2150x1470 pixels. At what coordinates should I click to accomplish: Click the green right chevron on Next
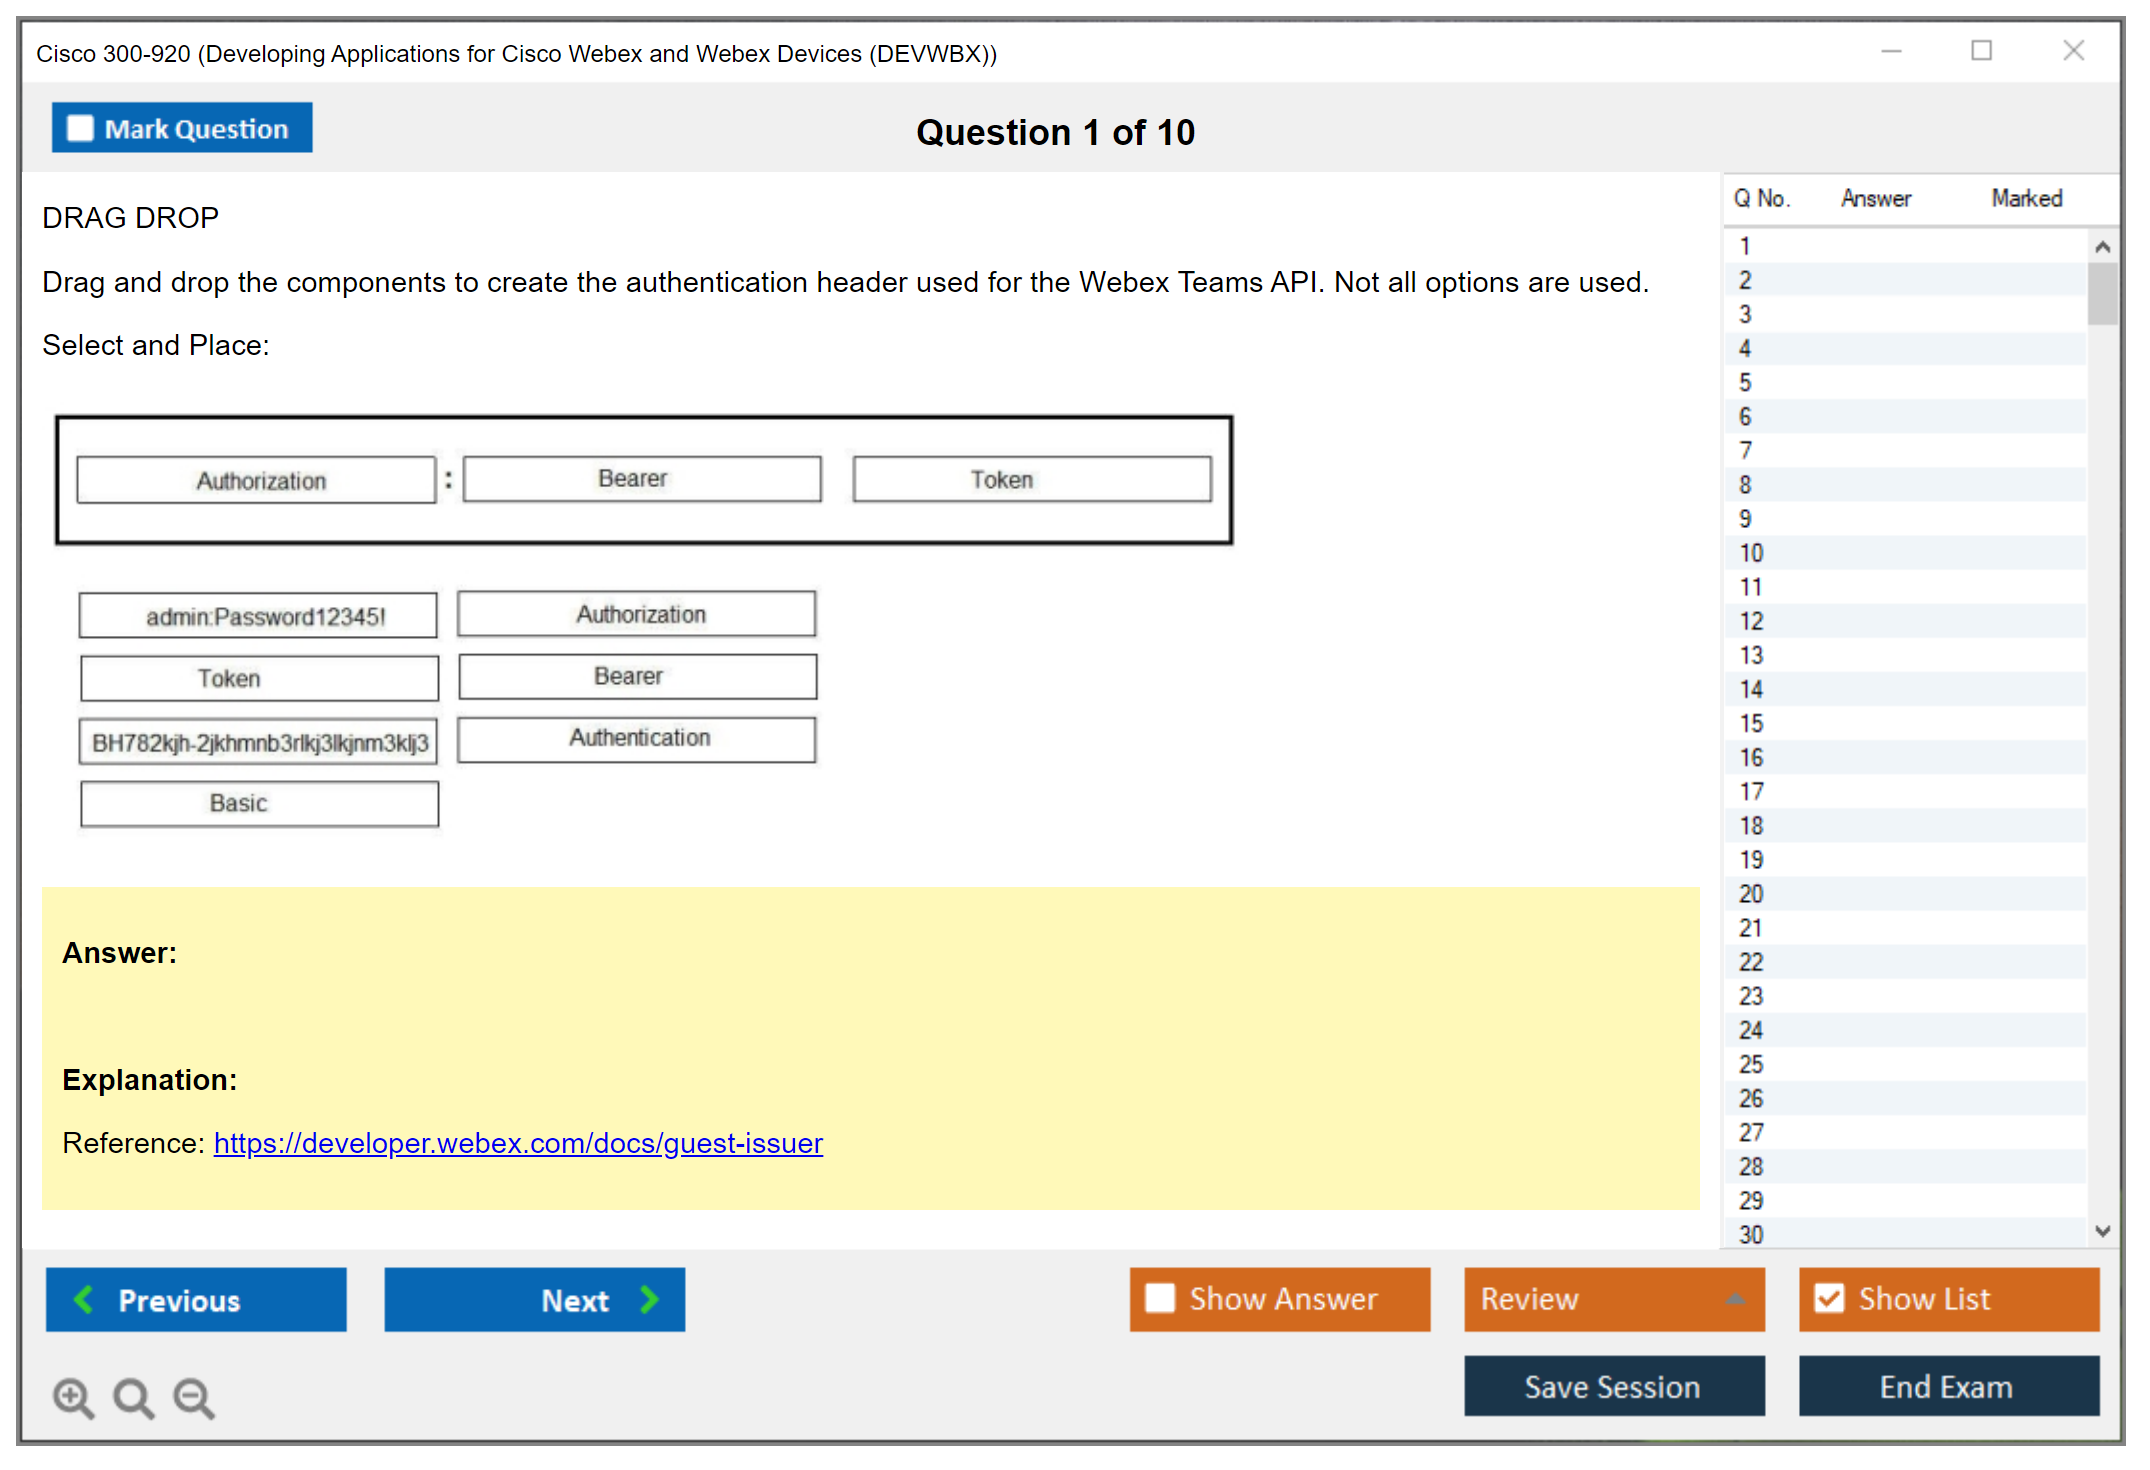coord(649,1300)
